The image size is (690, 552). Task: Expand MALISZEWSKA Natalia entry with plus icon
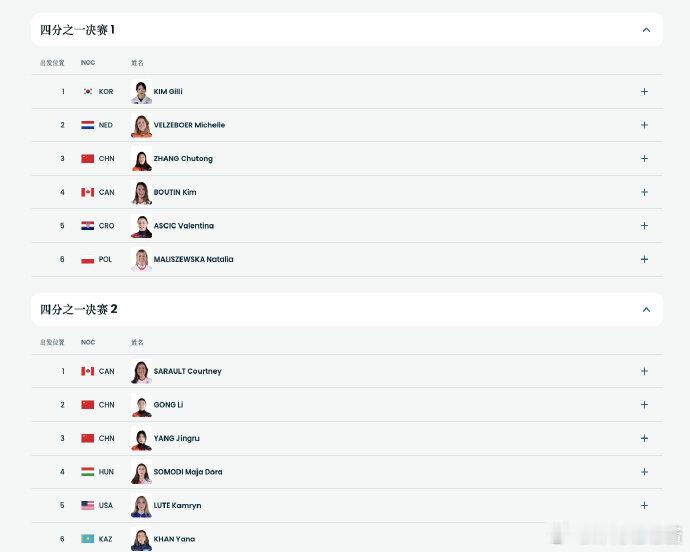click(x=644, y=259)
